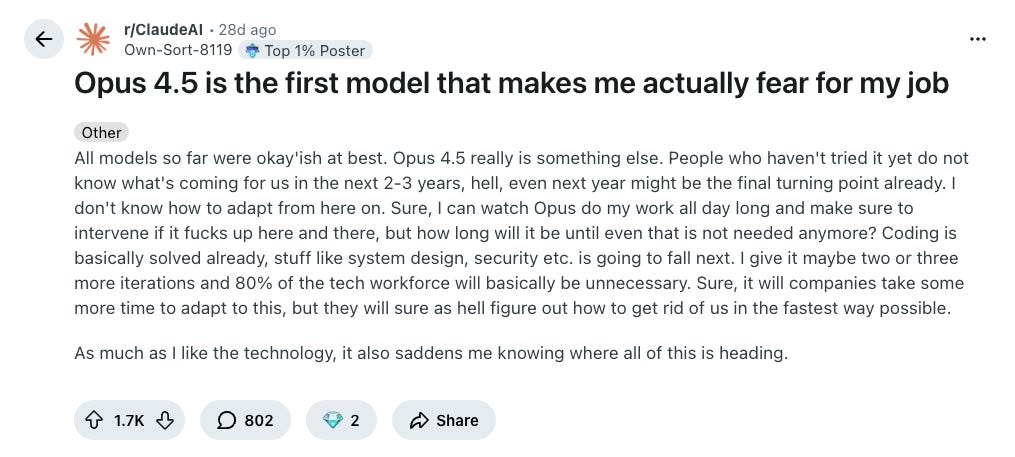Select the Other post flair tag

(101, 132)
